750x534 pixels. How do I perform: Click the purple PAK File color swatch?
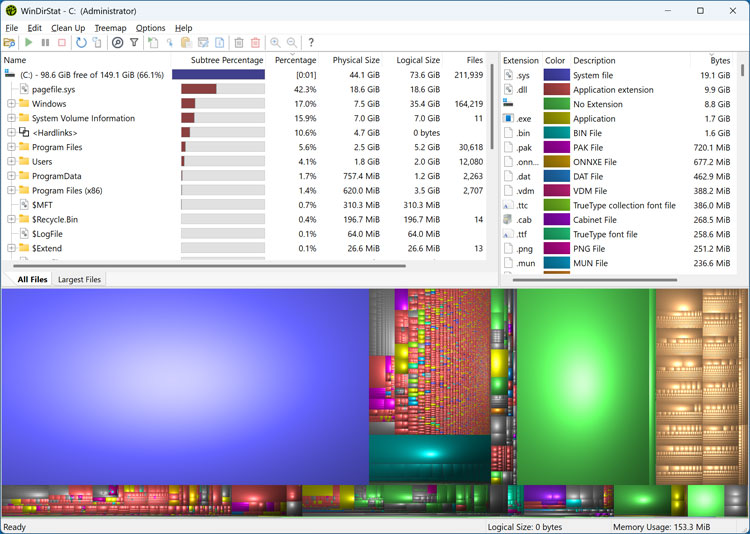[556, 147]
